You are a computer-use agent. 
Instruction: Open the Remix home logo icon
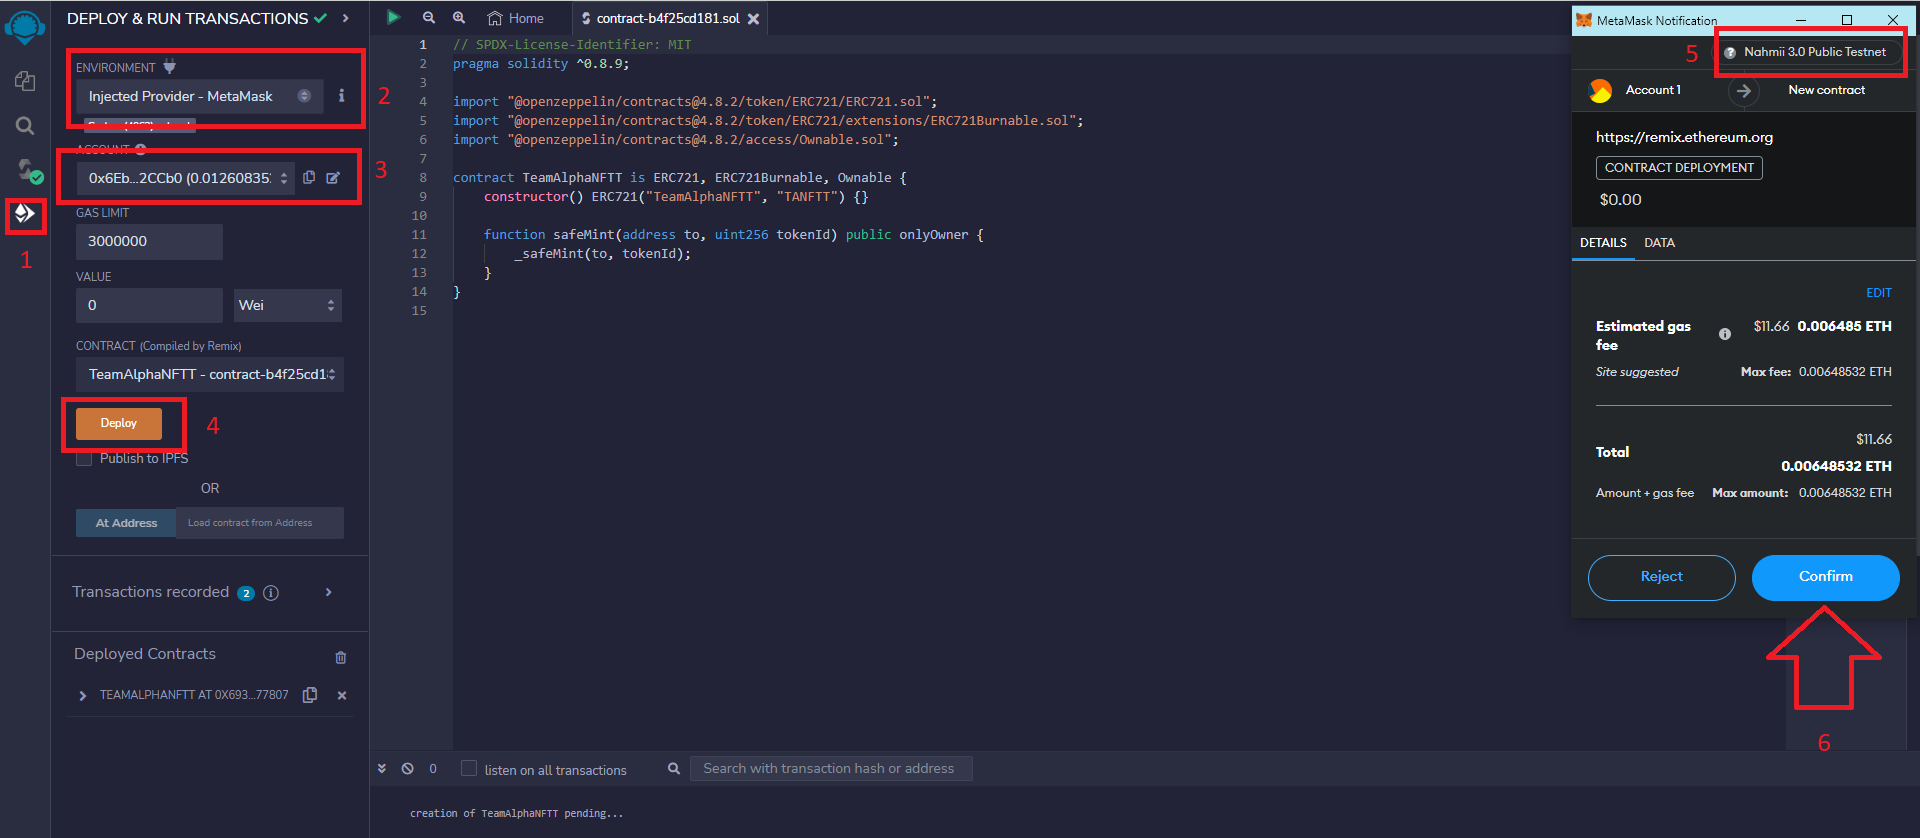click(25, 27)
